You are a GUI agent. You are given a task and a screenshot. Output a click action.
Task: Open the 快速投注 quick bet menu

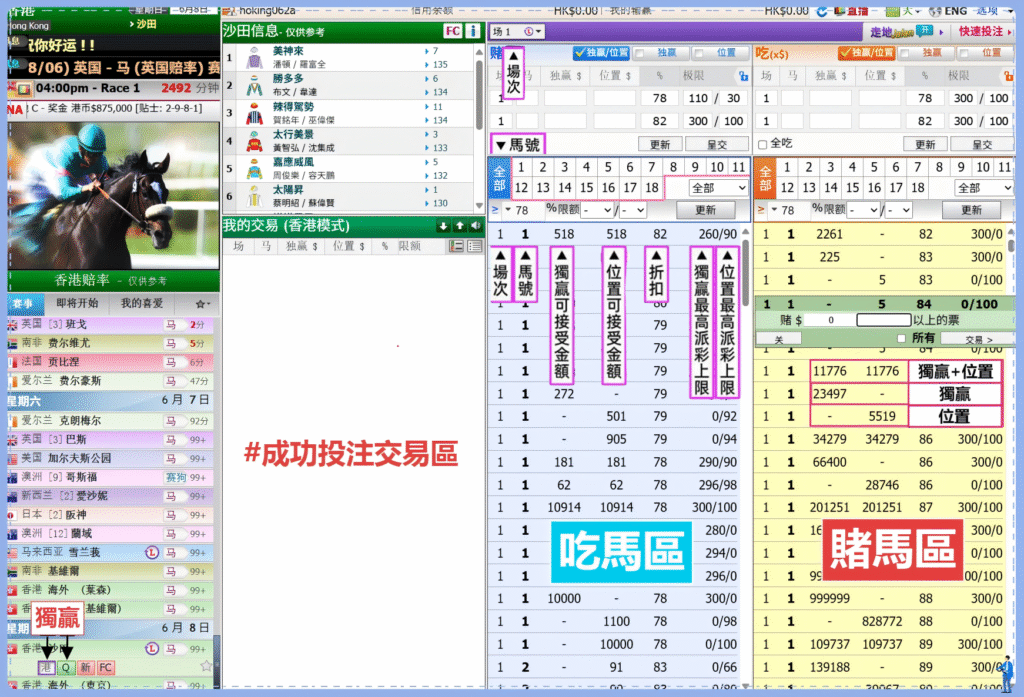pos(985,31)
